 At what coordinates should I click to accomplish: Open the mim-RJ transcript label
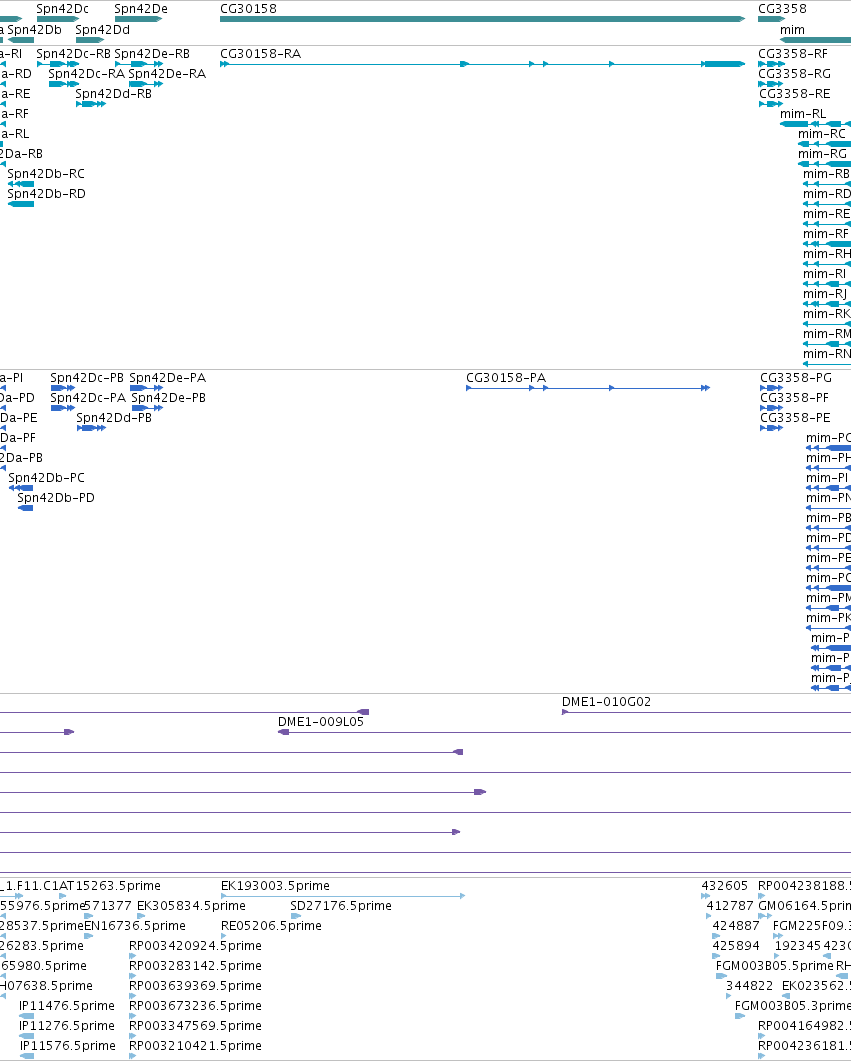(x=825, y=294)
